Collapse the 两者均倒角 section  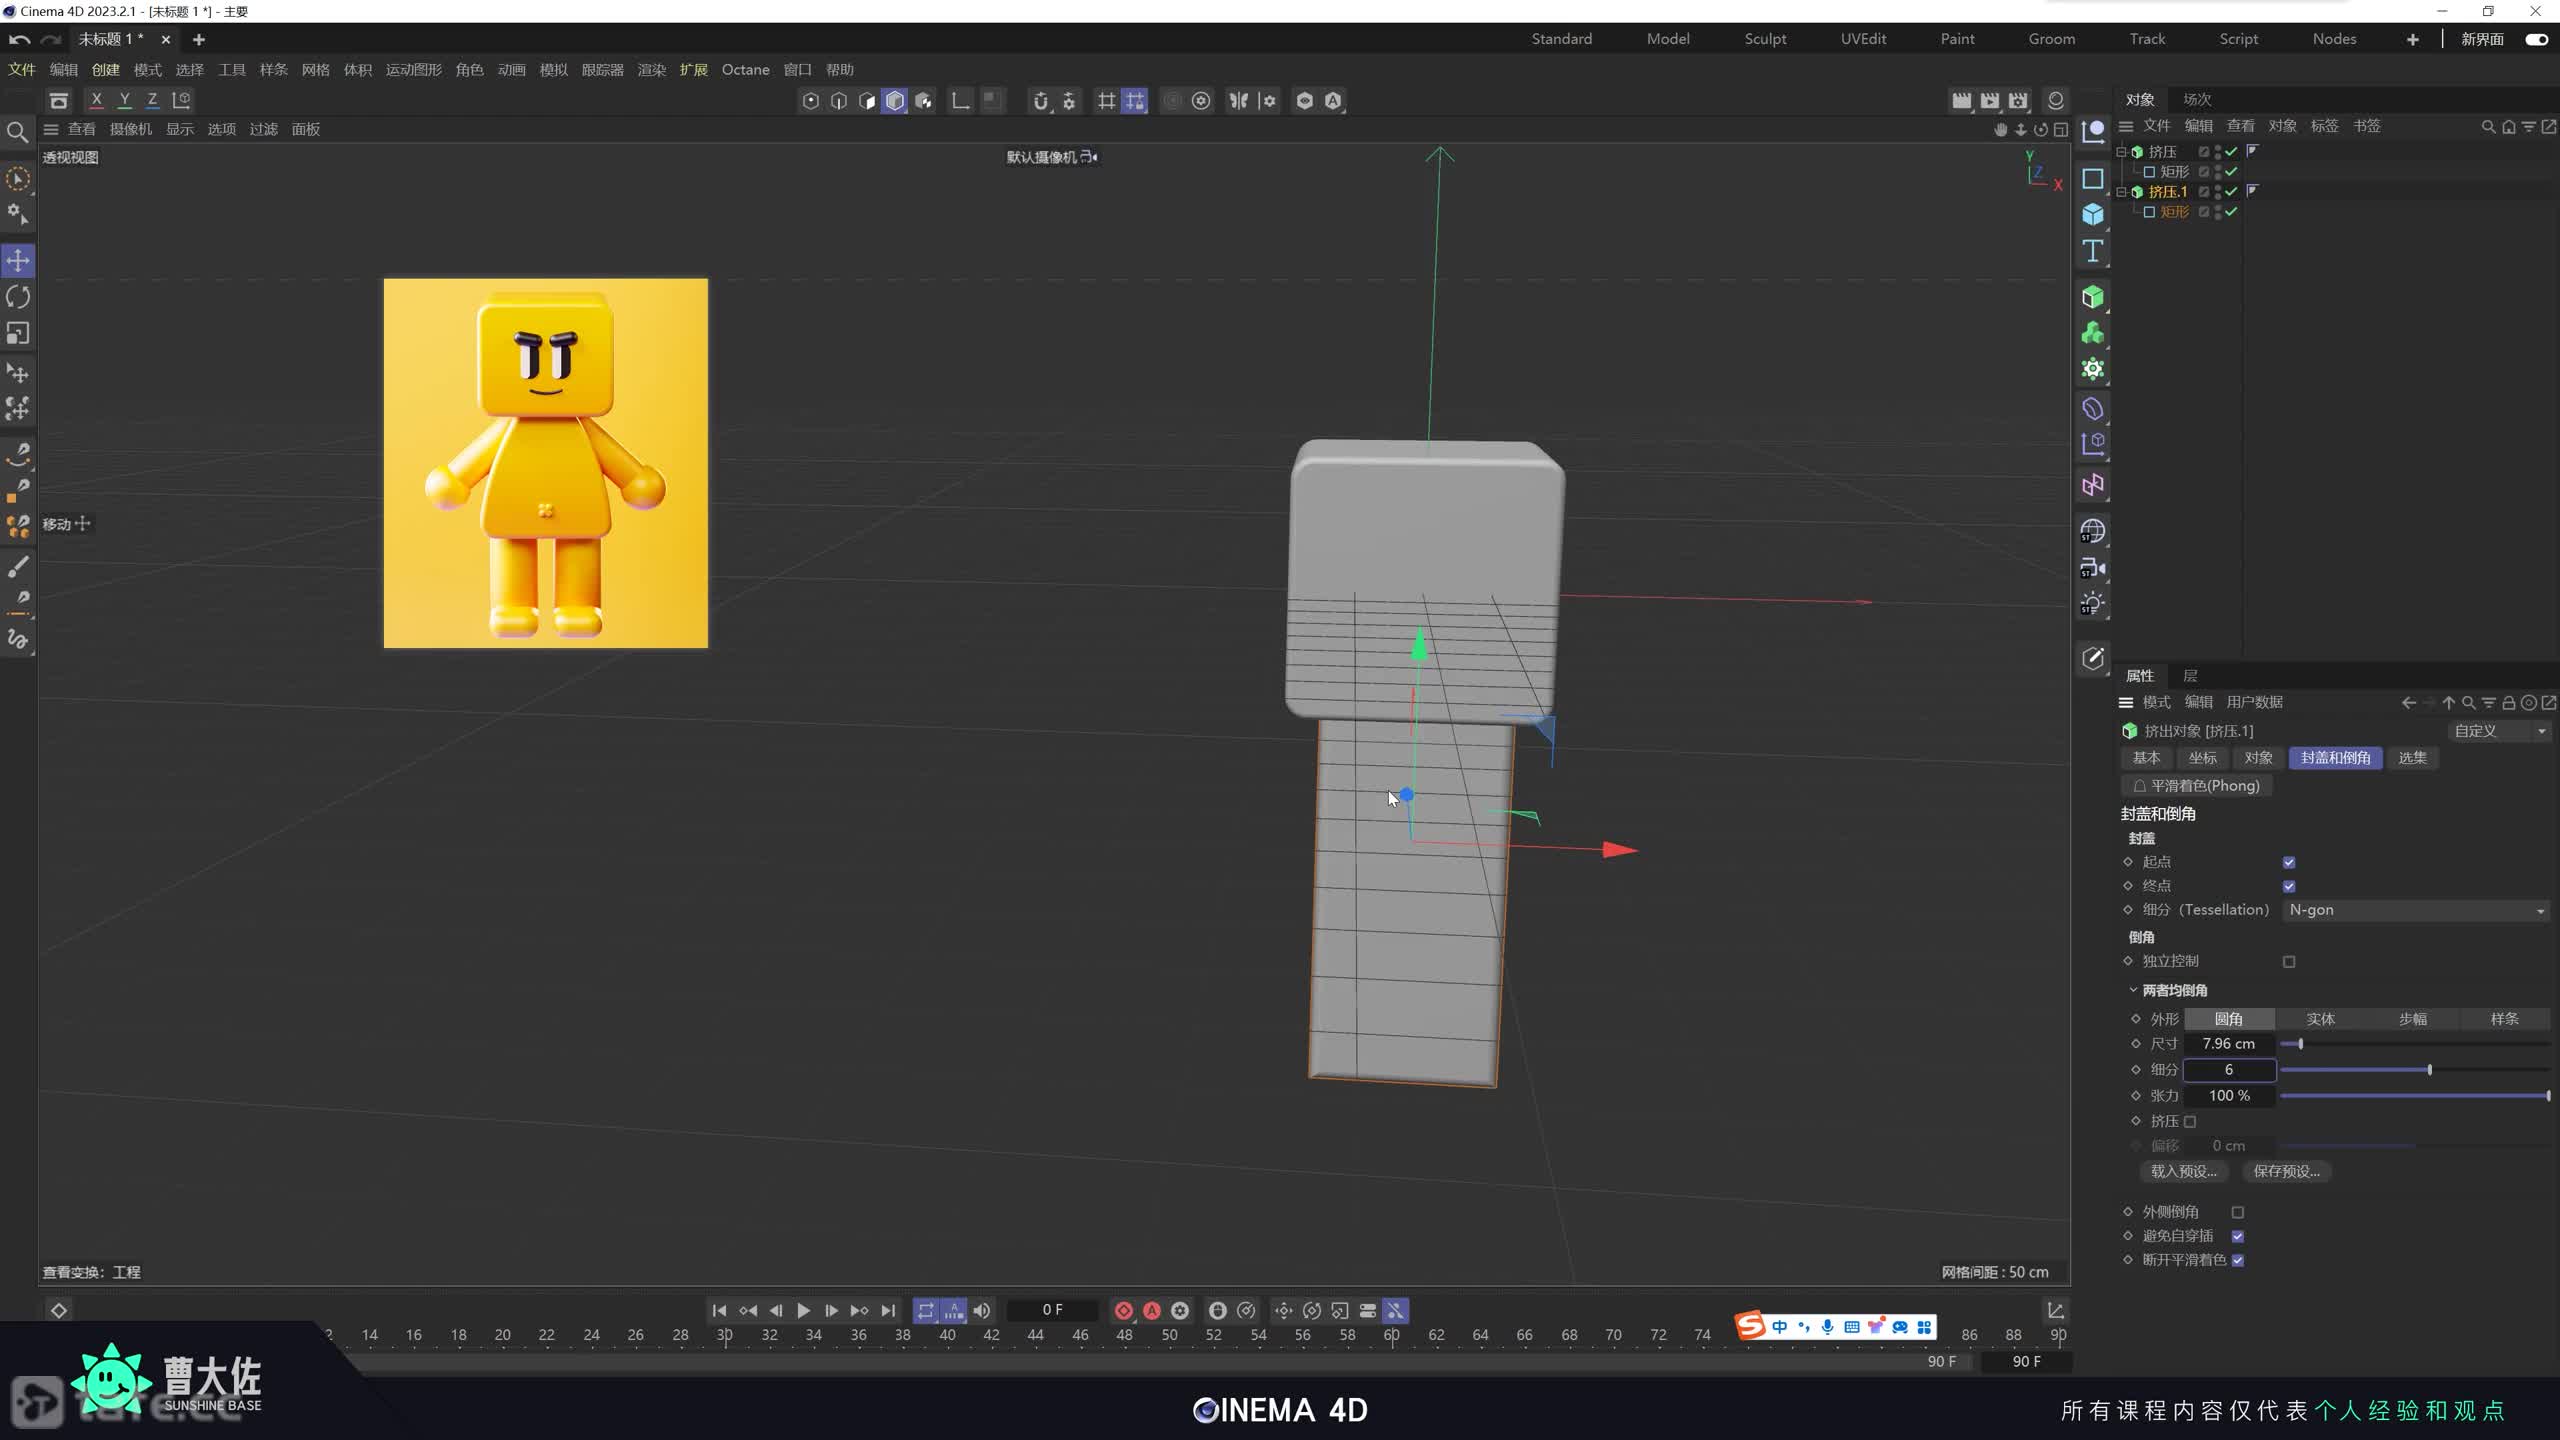(x=2133, y=990)
